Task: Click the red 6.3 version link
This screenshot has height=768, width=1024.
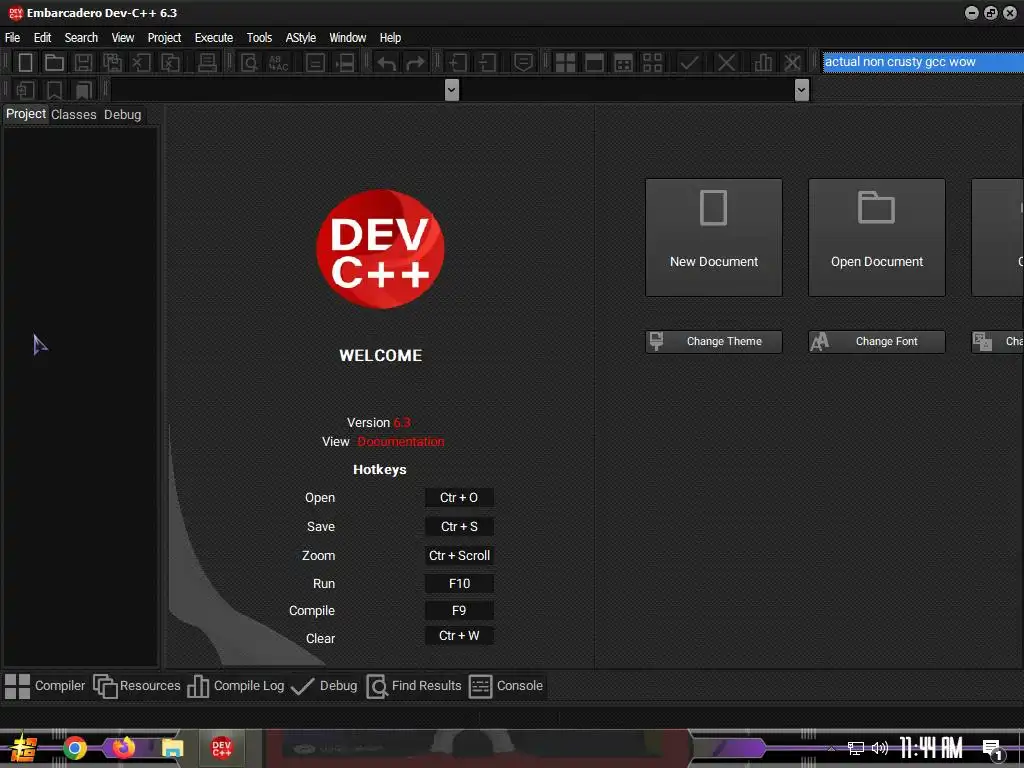Action: pyautogui.click(x=402, y=423)
